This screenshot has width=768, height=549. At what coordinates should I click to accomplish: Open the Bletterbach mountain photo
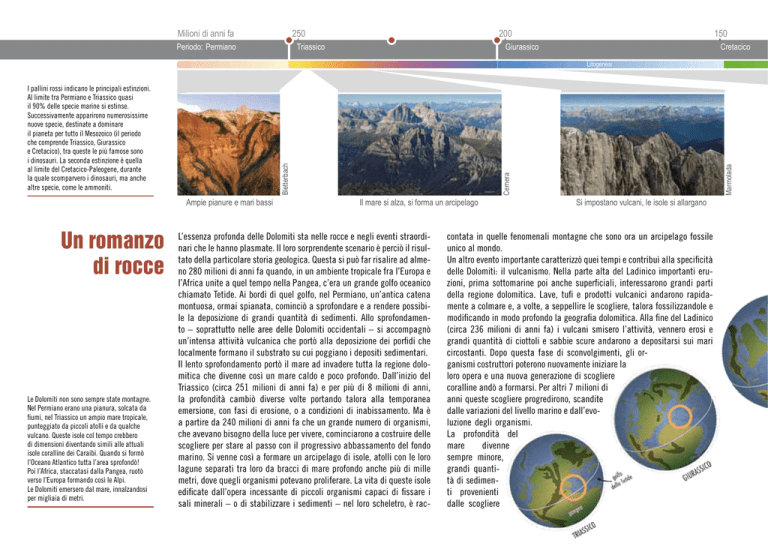click(x=229, y=144)
